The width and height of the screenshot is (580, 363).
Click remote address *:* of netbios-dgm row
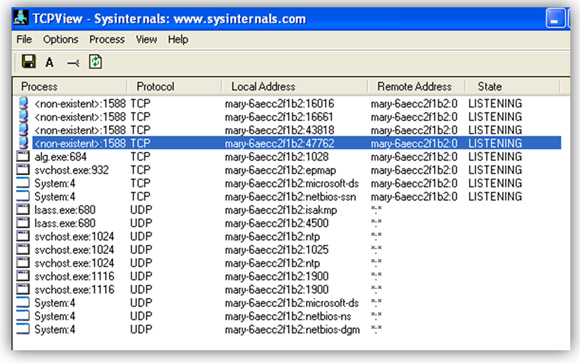376,329
